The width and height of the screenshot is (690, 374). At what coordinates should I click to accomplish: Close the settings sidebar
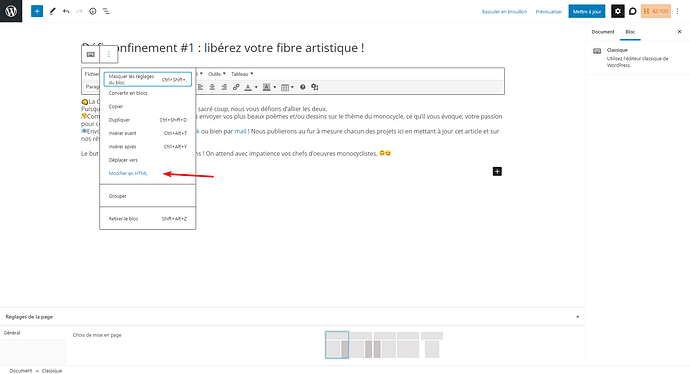point(679,32)
